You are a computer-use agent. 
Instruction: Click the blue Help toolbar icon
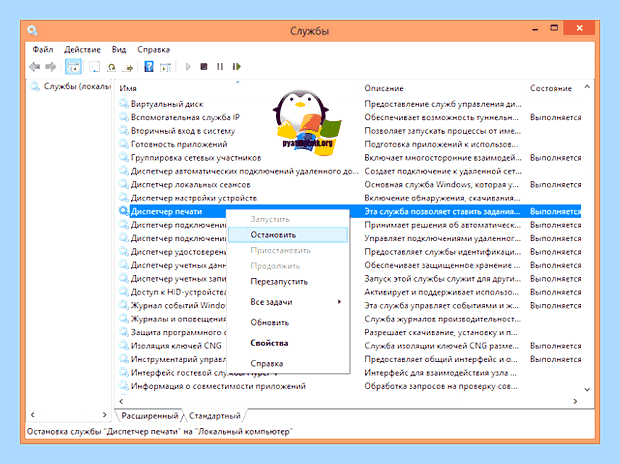[x=149, y=66]
